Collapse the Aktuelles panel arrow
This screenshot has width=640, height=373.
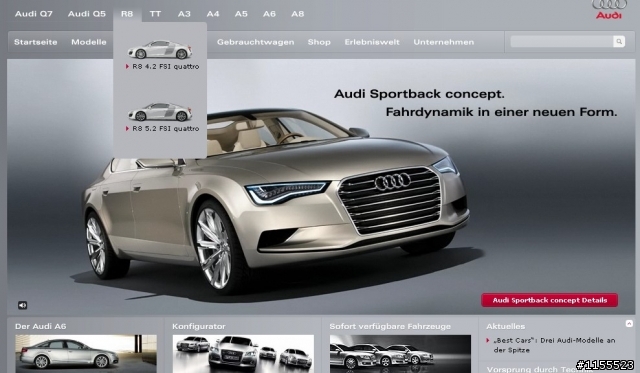tap(629, 324)
